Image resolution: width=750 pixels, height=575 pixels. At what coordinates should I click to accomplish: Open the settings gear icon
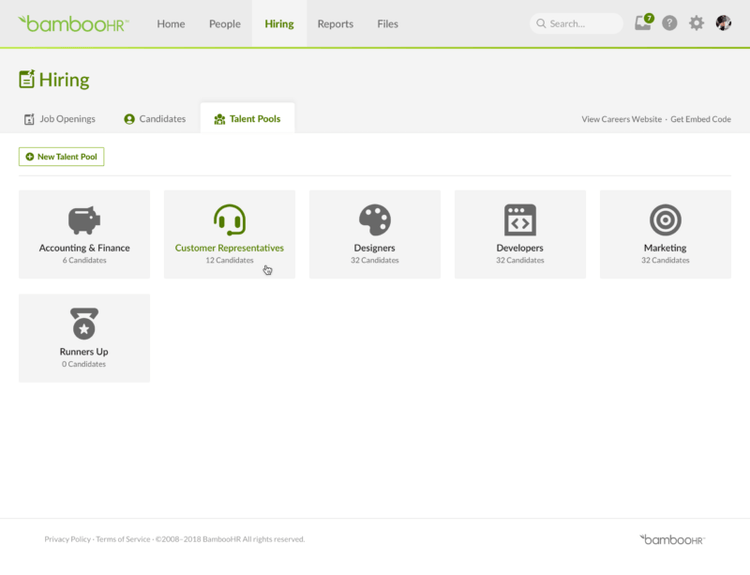(x=696, y=23)
